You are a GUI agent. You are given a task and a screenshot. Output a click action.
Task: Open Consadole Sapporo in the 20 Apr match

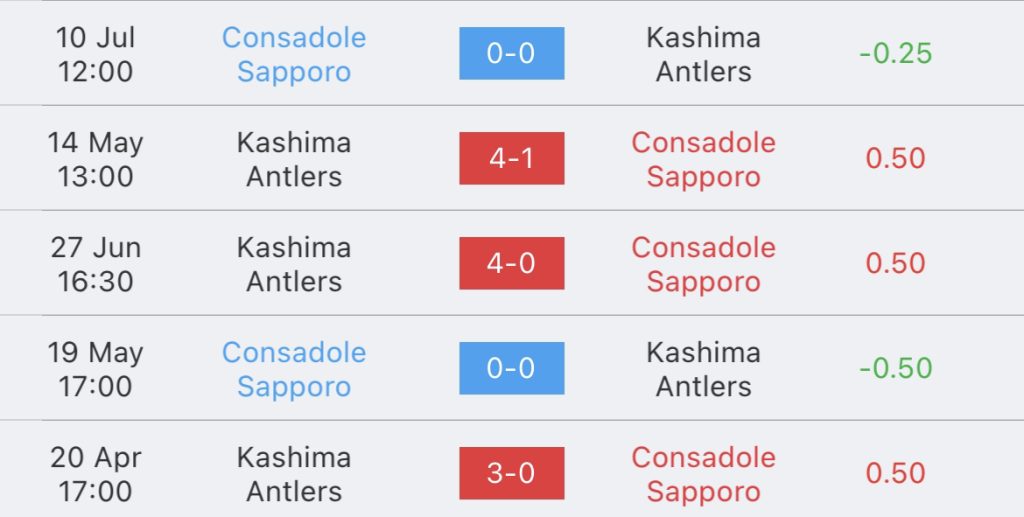pos(703,475)
